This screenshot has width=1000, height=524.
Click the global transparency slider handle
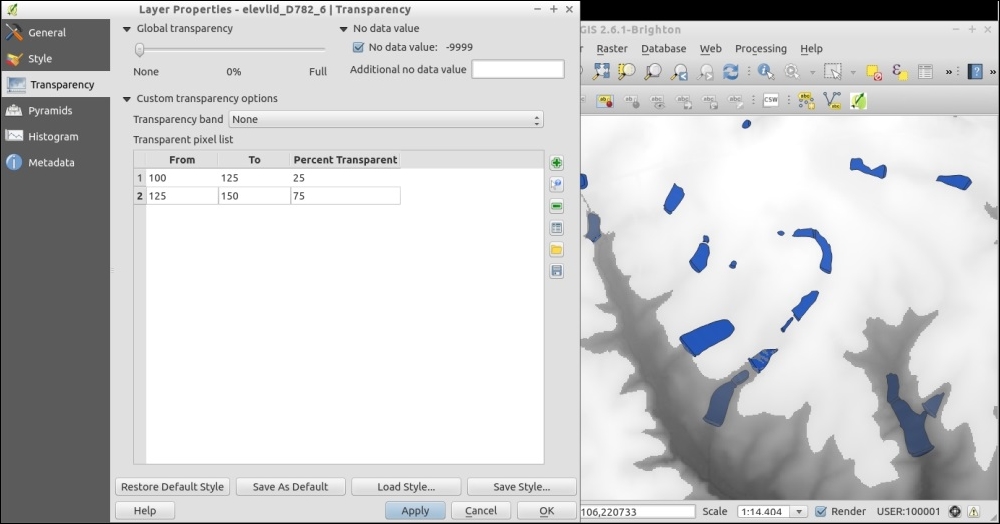click(x=139, y=50)
